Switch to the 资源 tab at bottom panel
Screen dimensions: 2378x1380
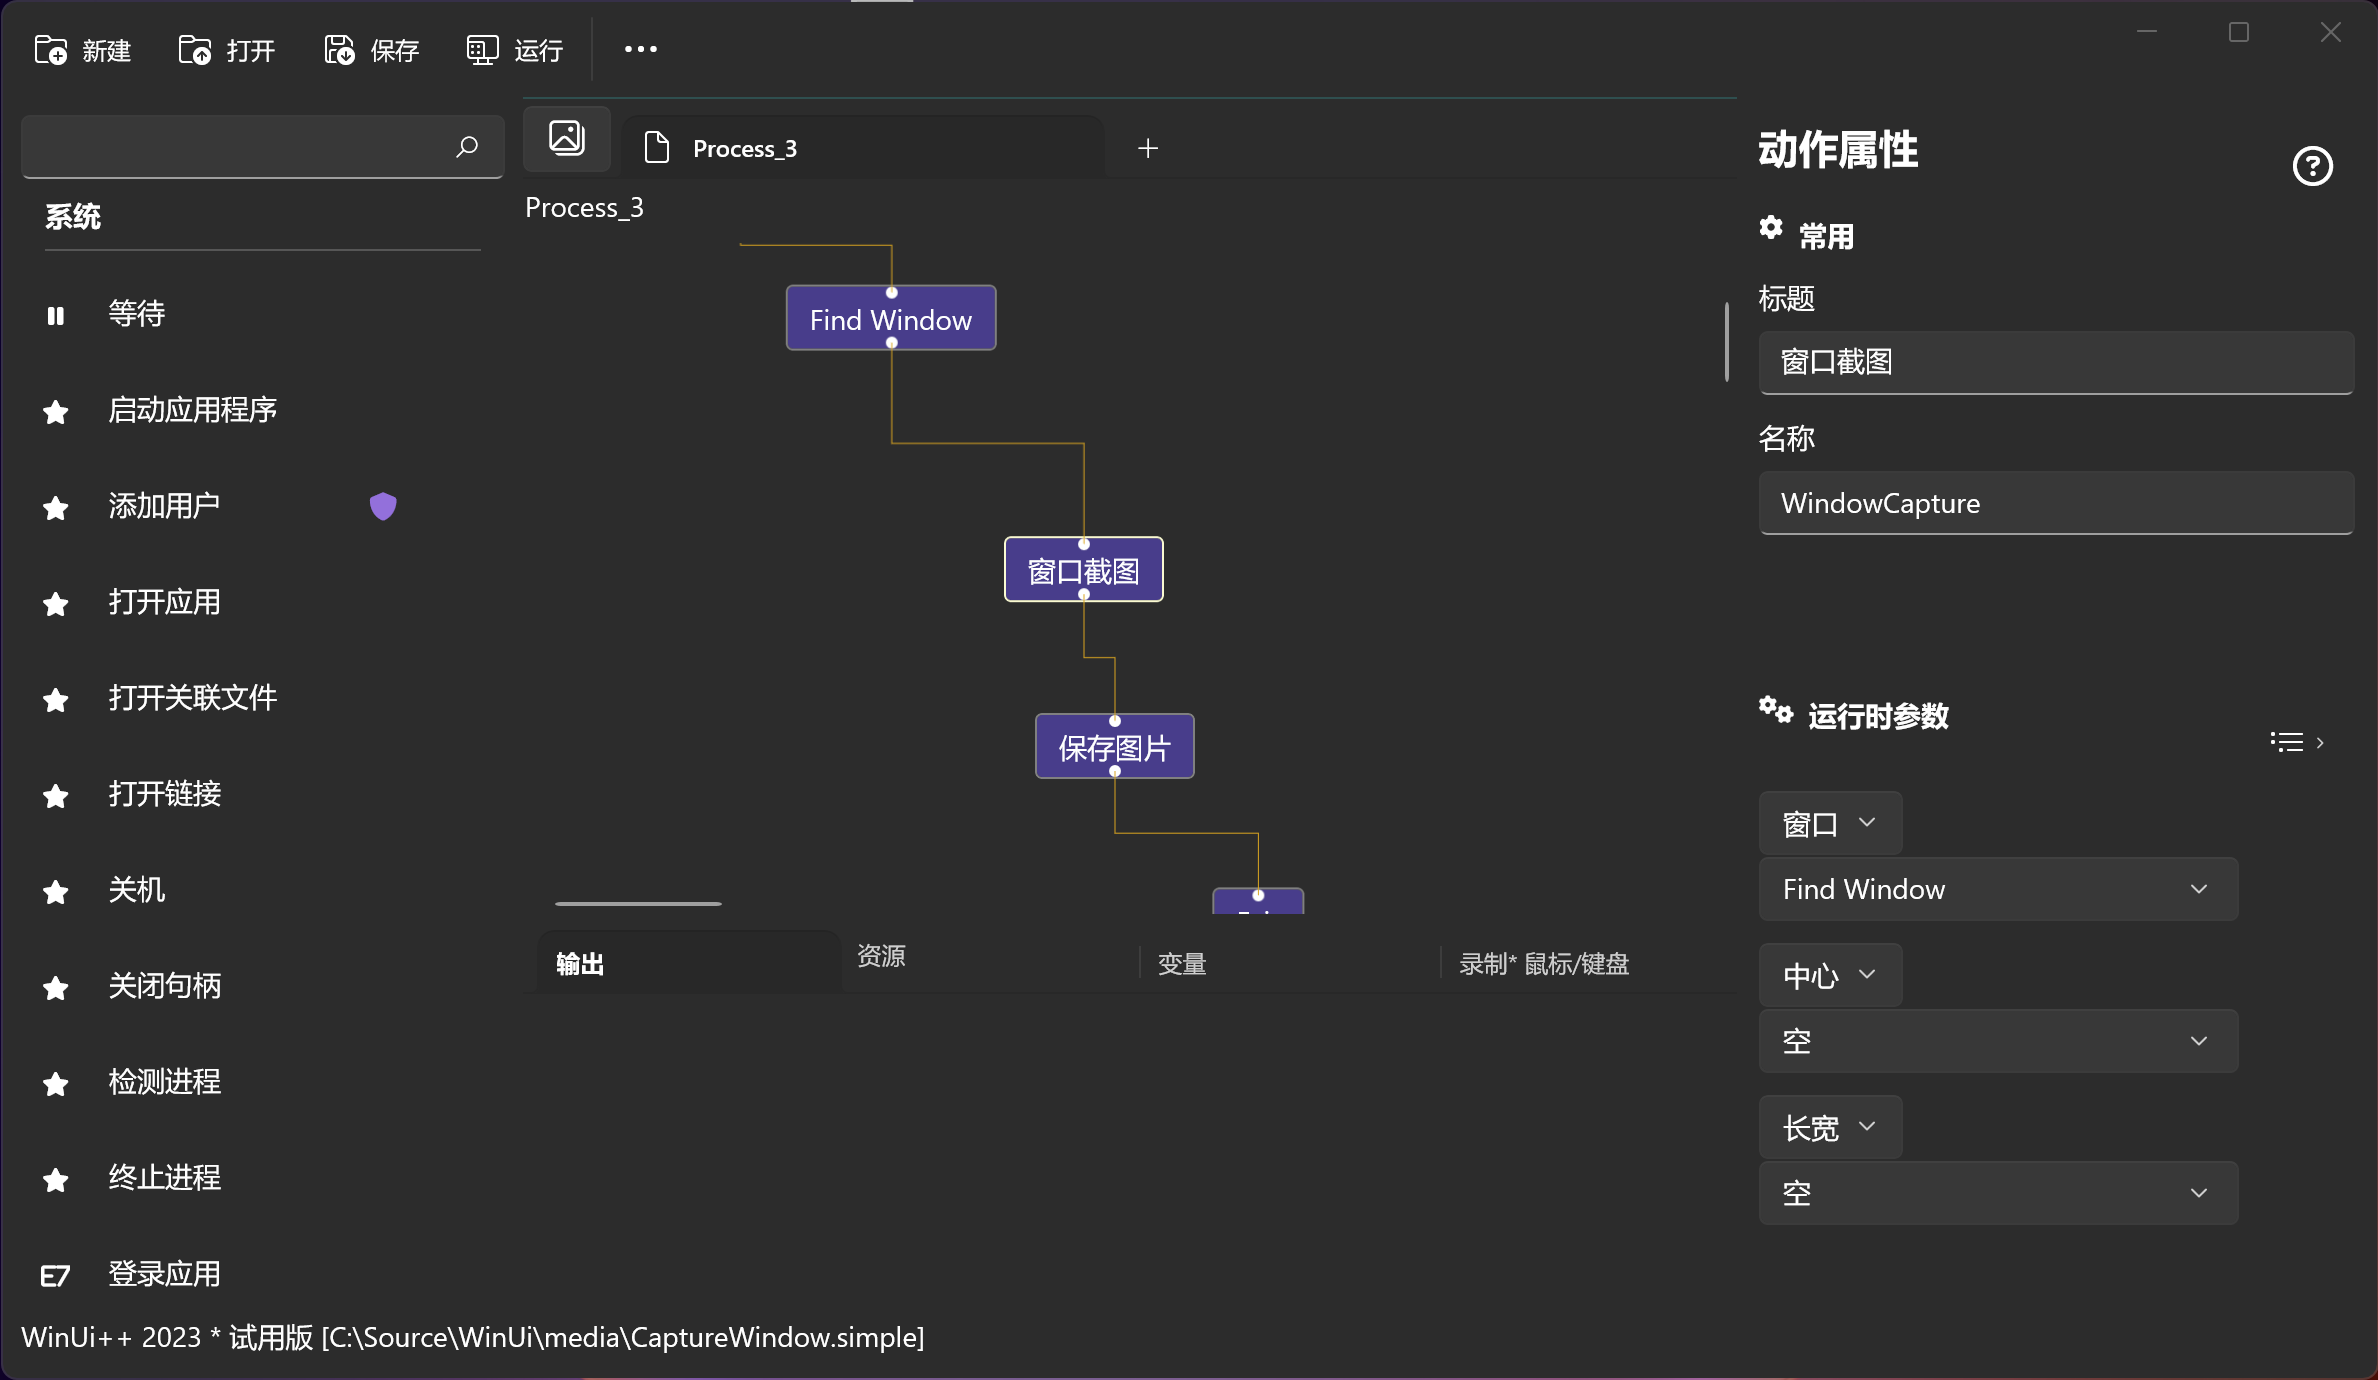pos(881,957)
